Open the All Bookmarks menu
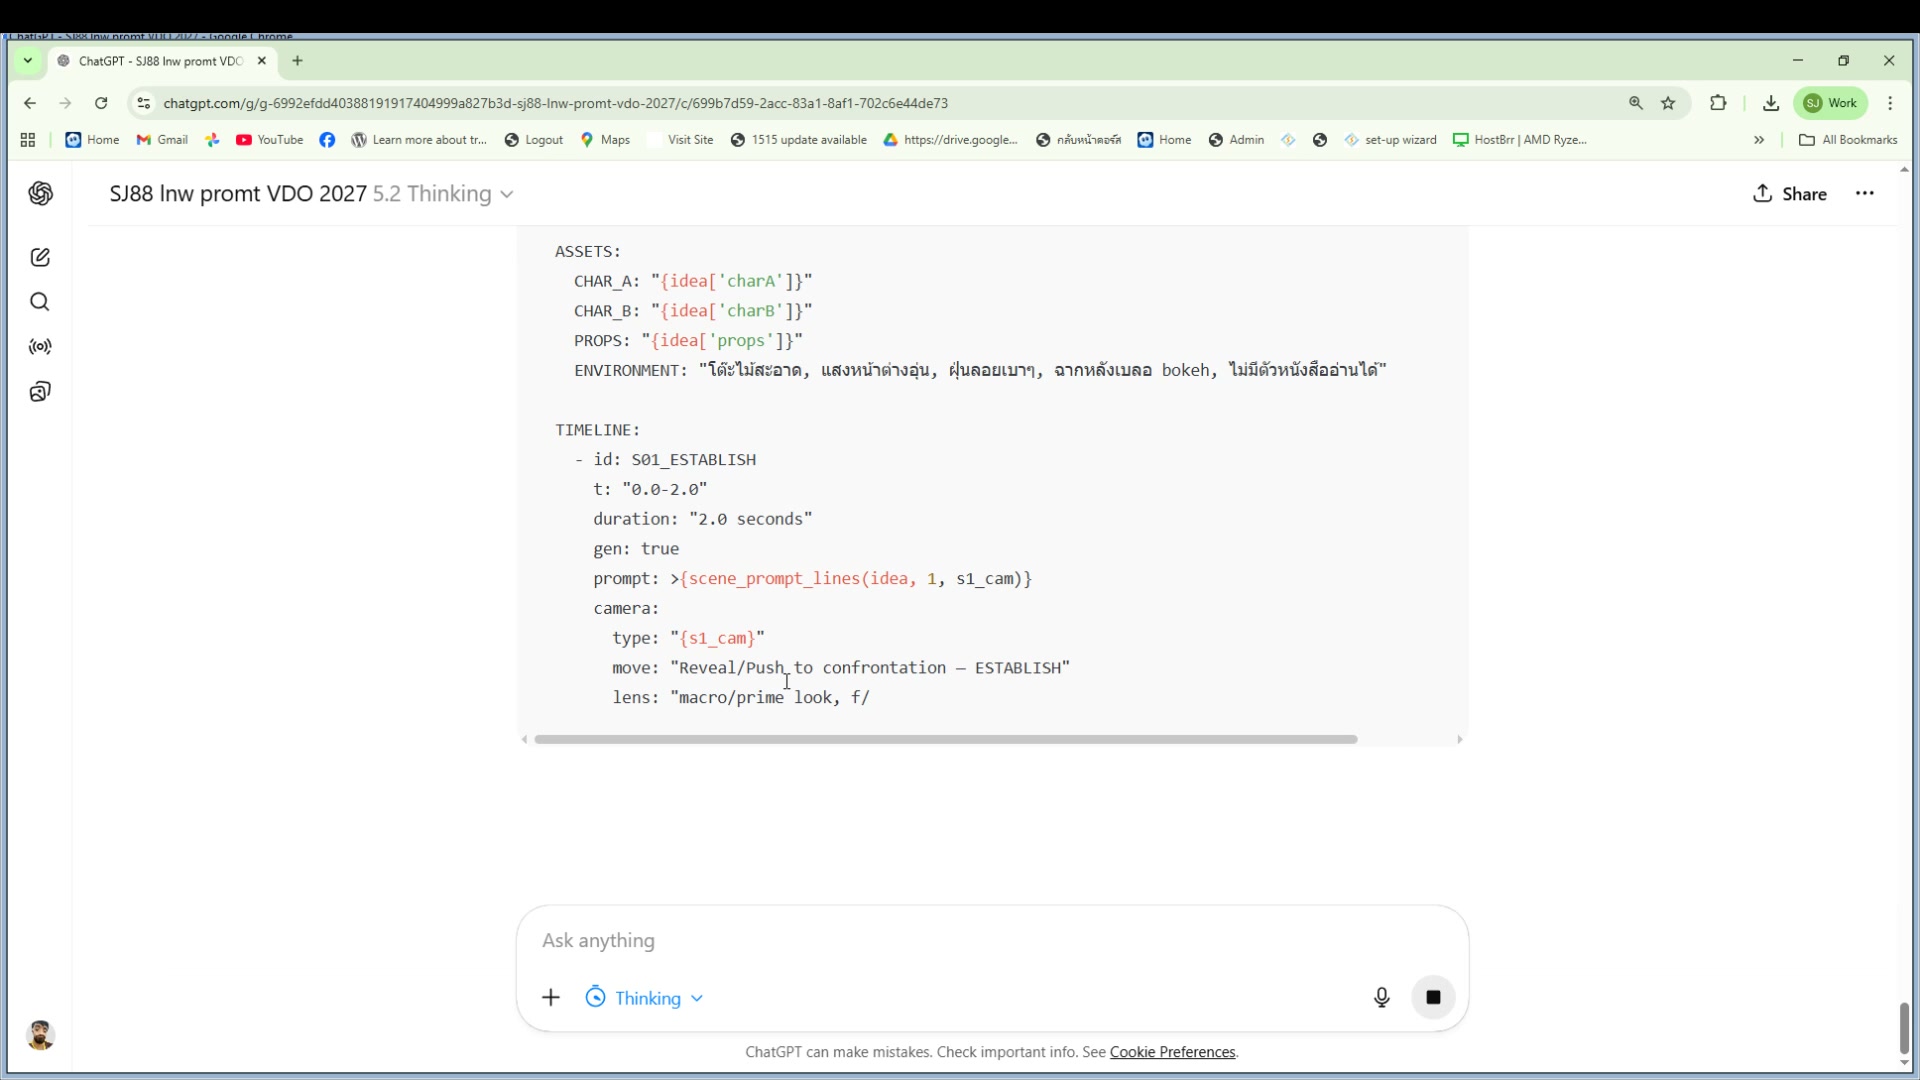Screen dimensions: 1920x1080 1848,140
